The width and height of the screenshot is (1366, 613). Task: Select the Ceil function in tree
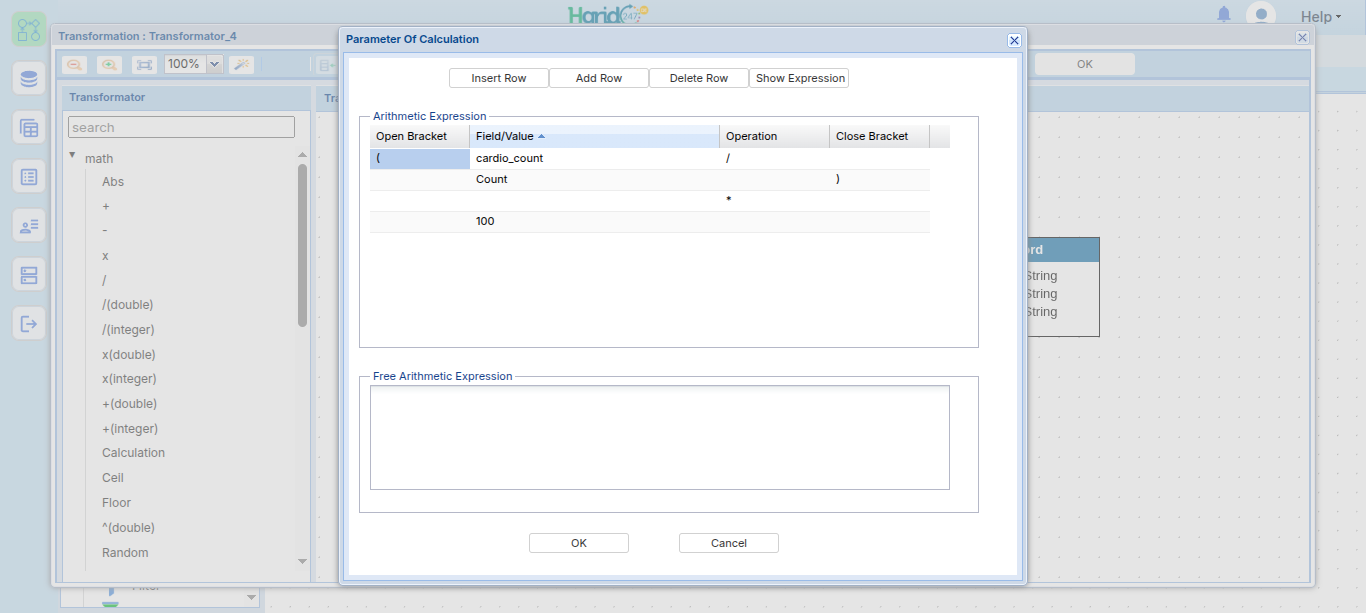click(113, 478)
